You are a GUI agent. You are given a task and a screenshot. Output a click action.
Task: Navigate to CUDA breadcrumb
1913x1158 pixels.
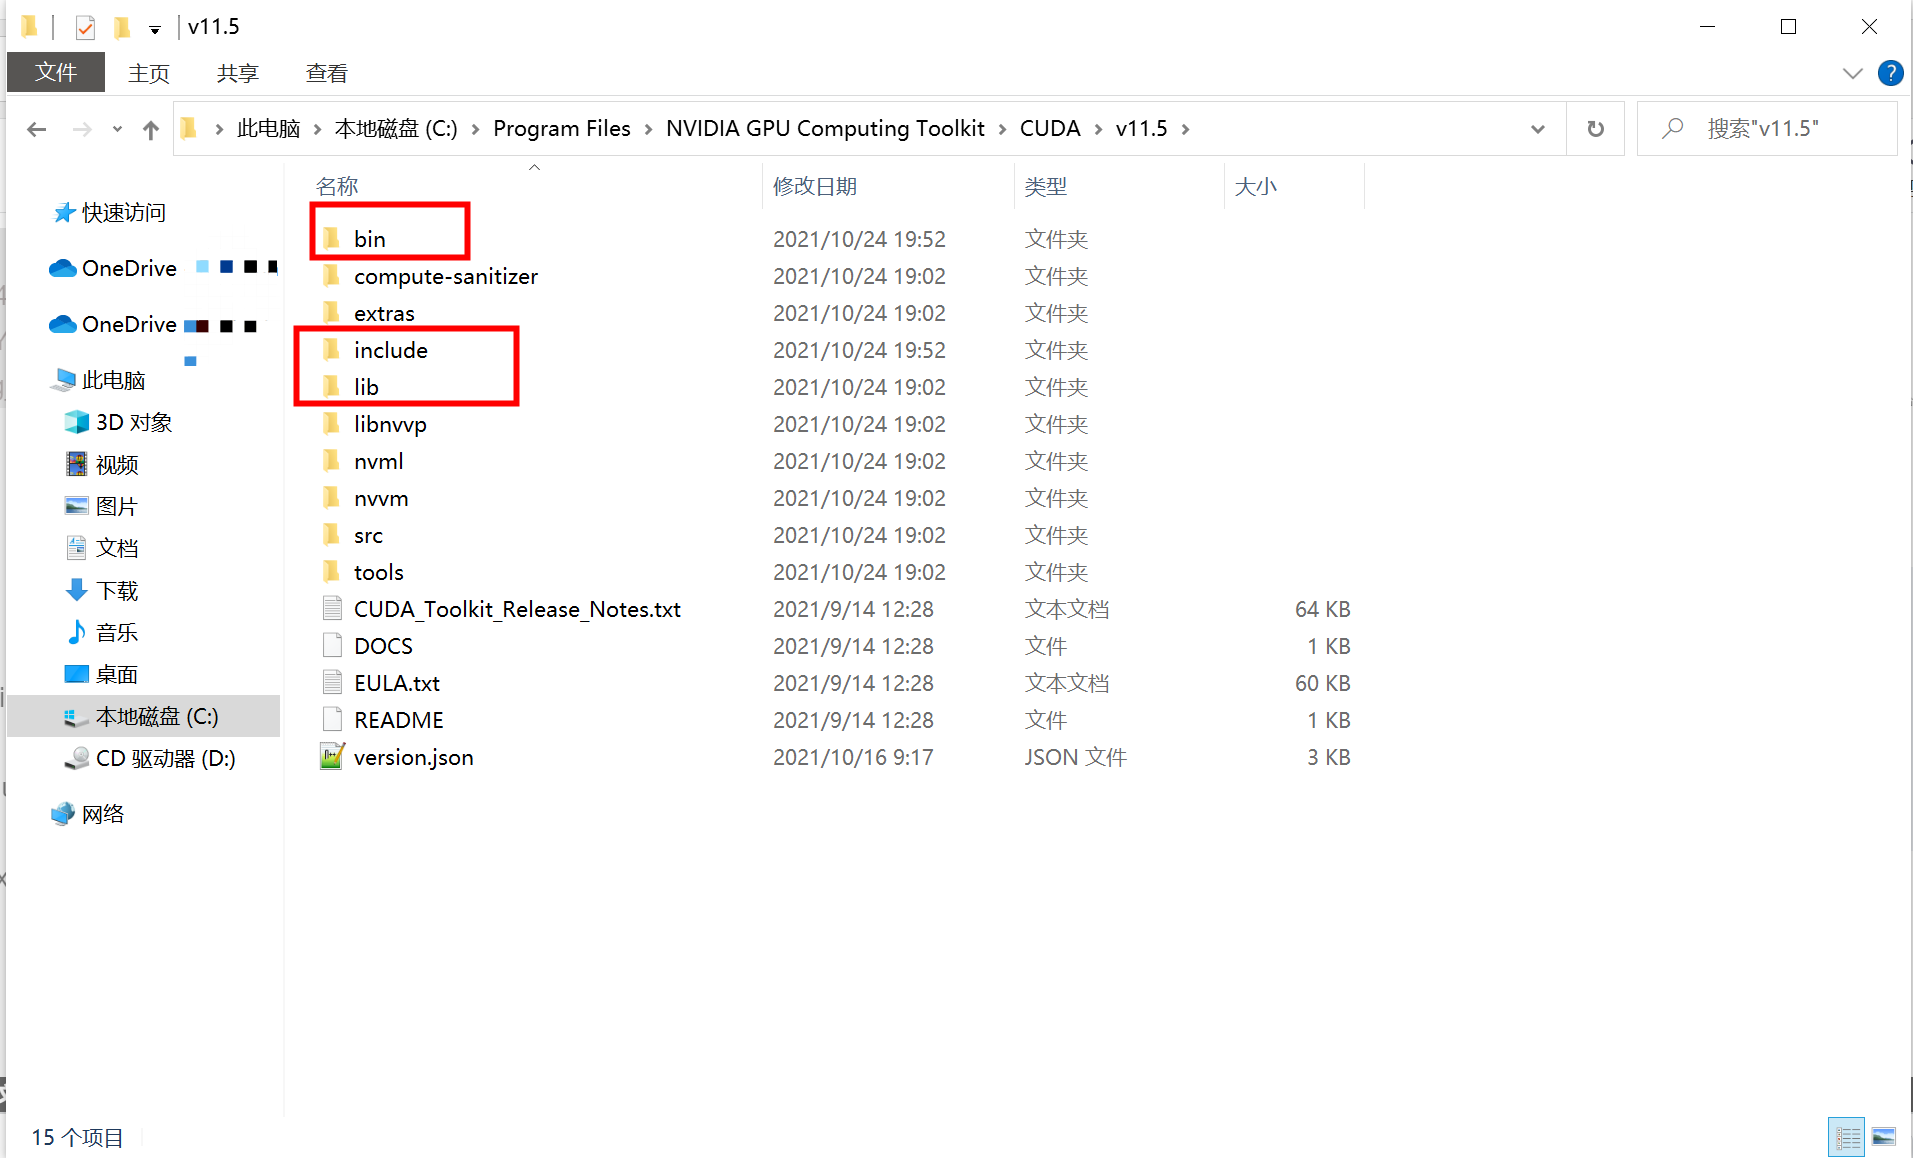point(1050,129)
